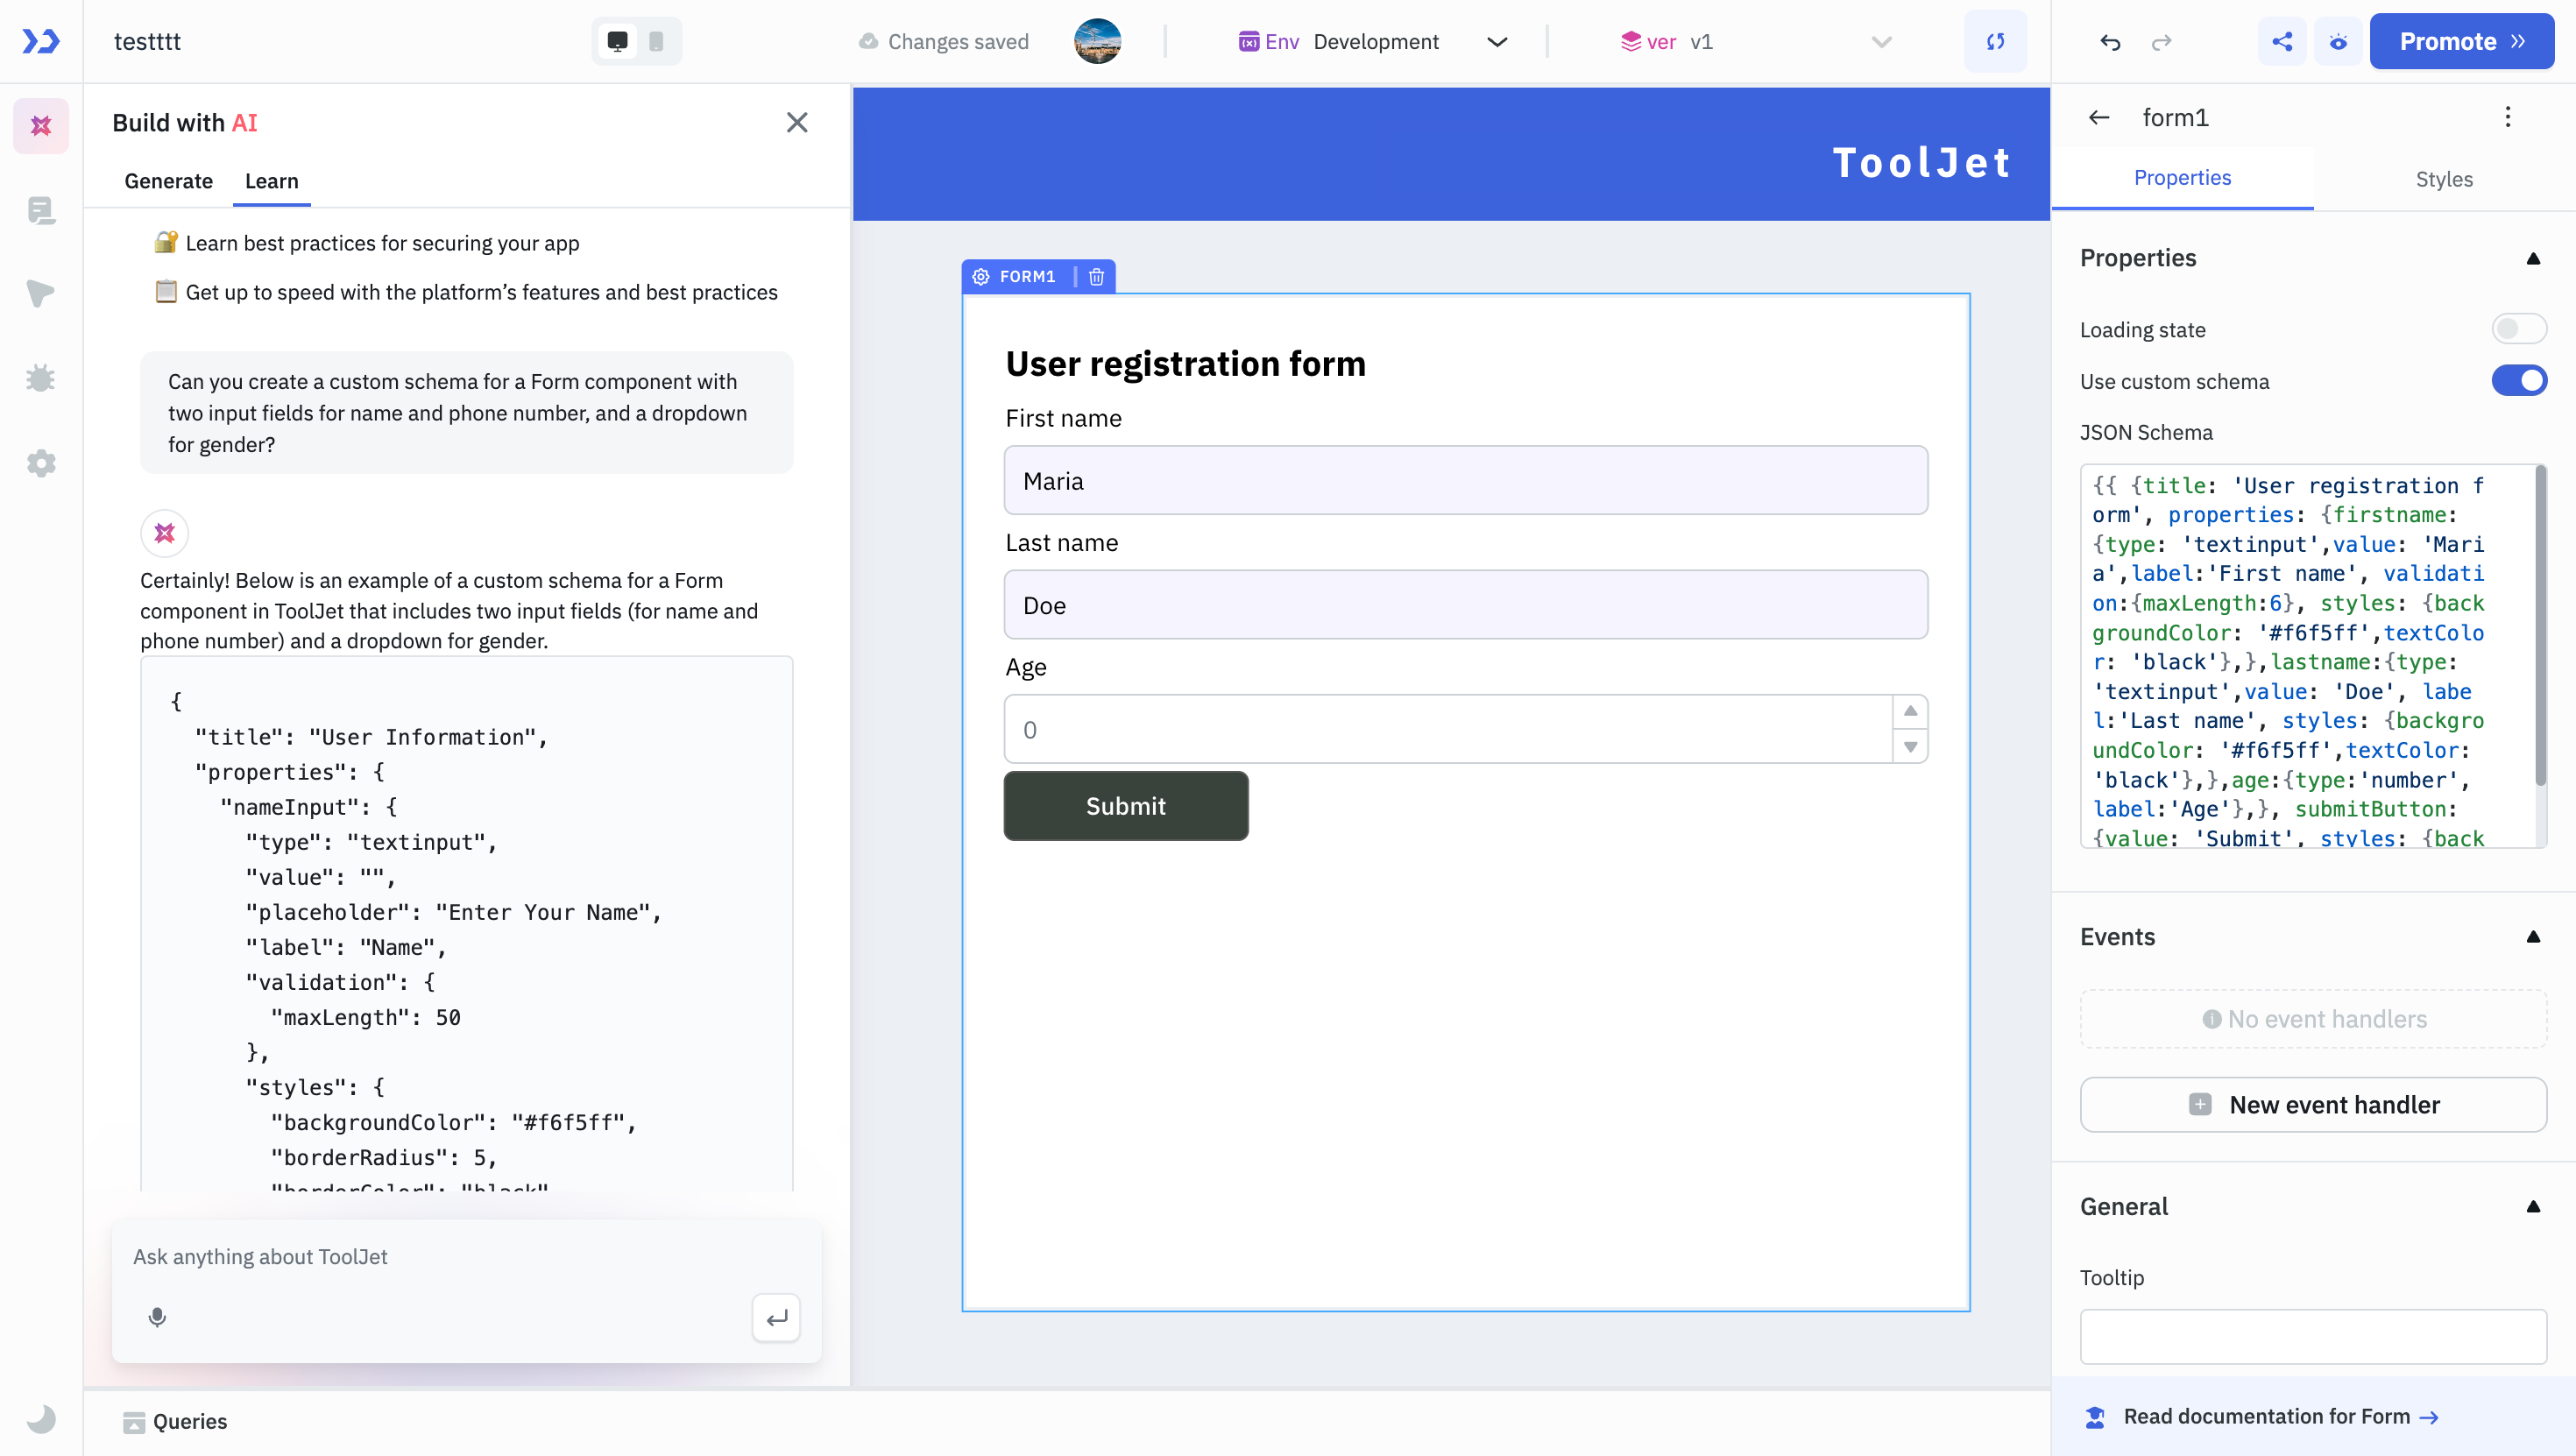Viewport: 2576px width, 1456px height.
Task: Enable the Loading state toggle
Action: click(2518, 329)
